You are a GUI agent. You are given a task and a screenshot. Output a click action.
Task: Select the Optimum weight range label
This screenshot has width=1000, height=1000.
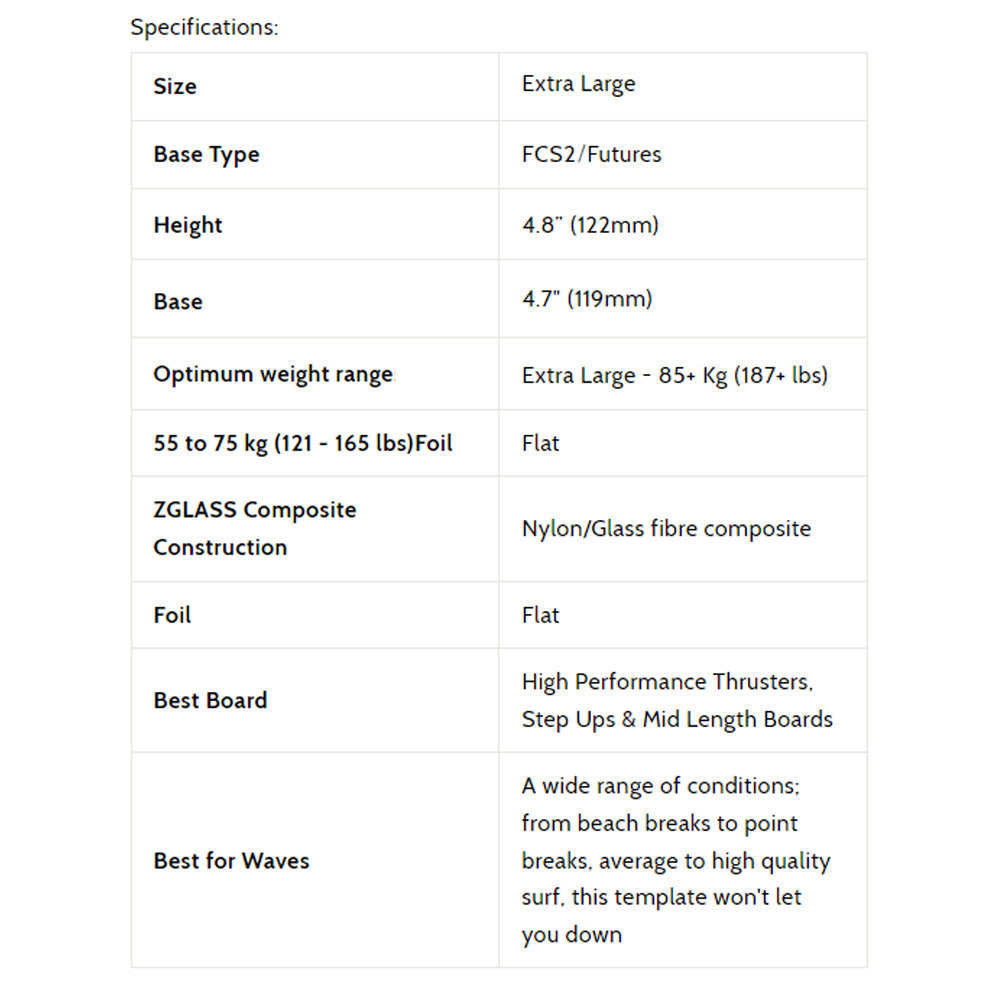(x=274, y=374)
